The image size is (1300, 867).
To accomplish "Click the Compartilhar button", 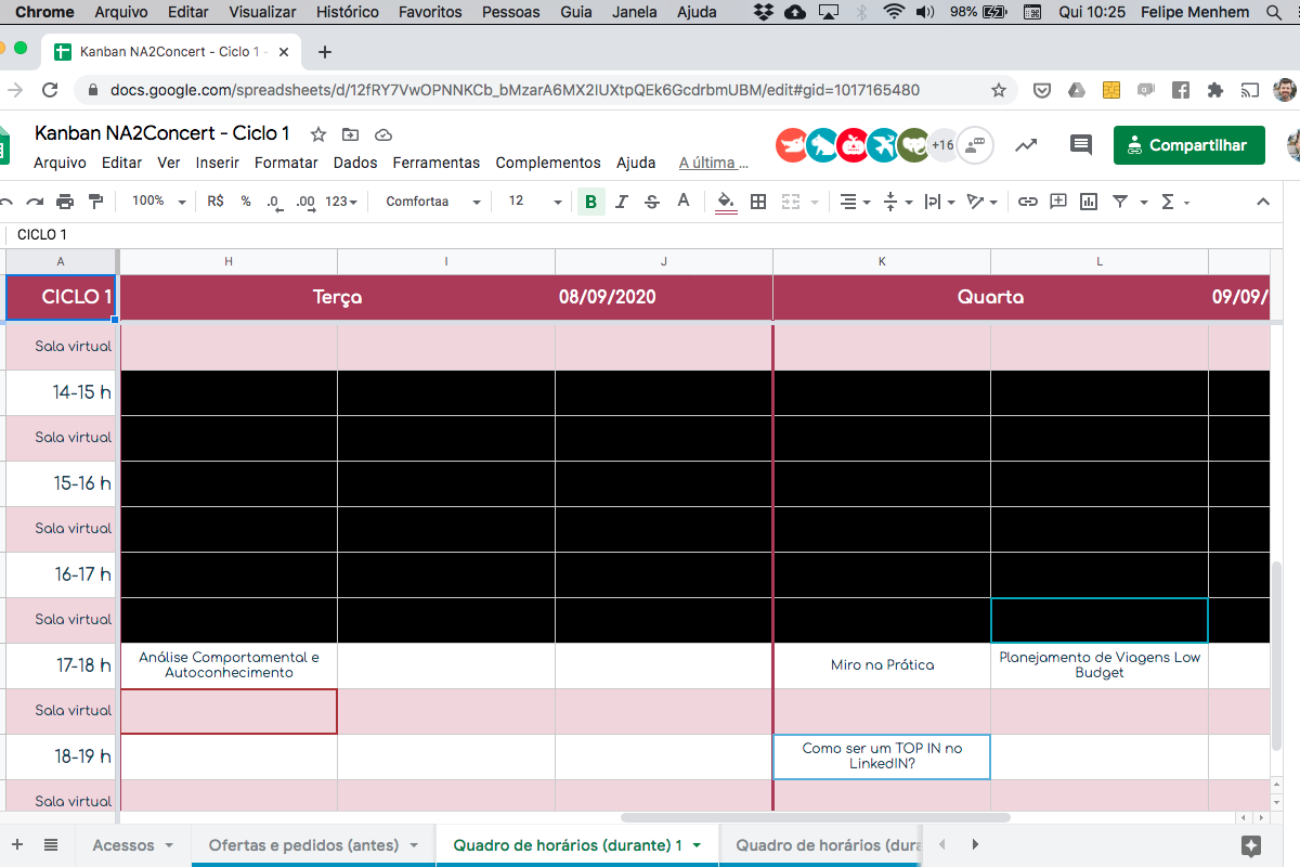I will (1188, 145).
